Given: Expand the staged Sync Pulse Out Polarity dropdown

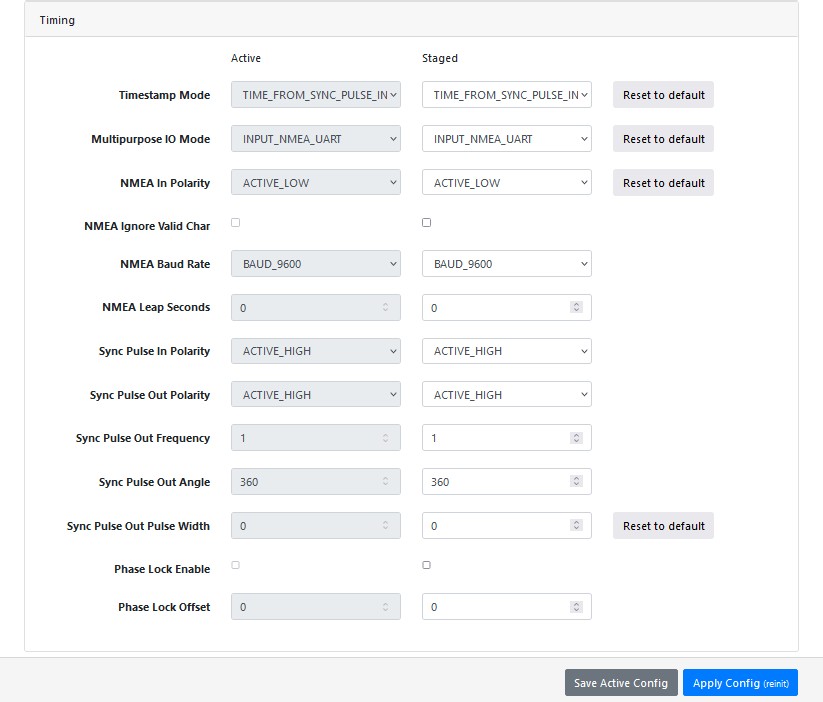Looking at the screenshot, I should pos(506,395).
